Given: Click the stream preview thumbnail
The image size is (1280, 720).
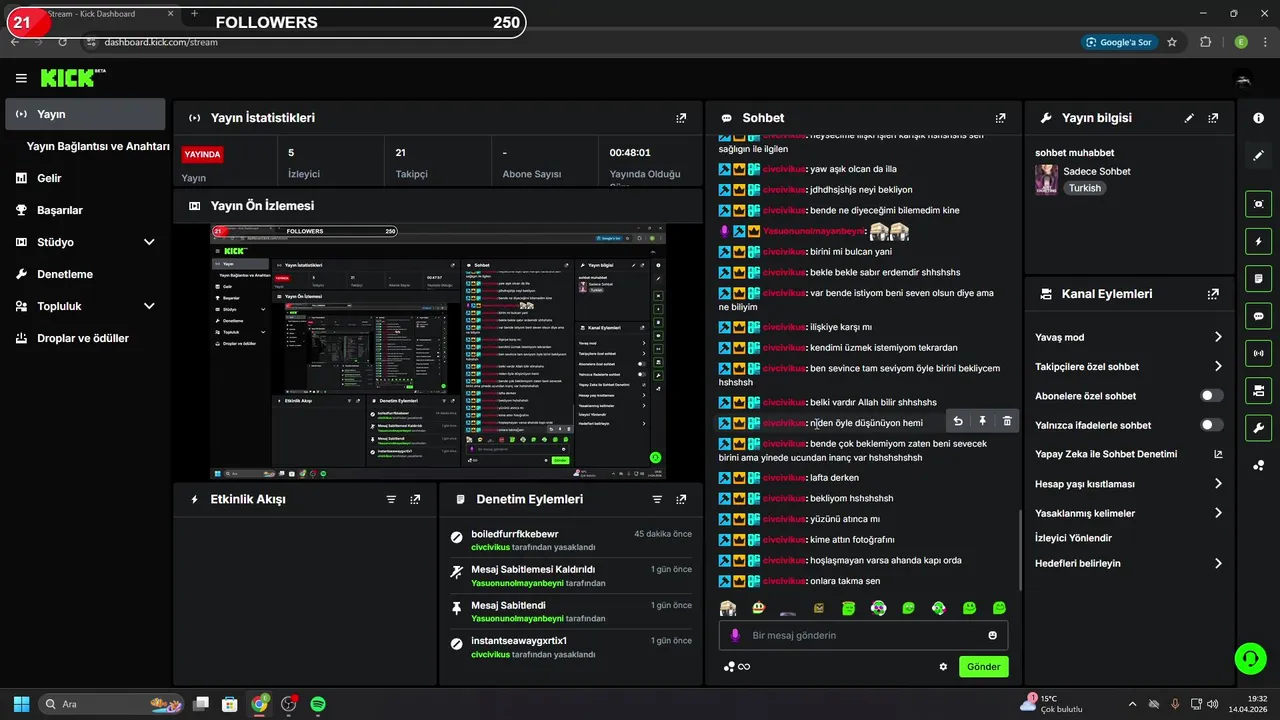Looking at the screenshot, I should 438,352.
